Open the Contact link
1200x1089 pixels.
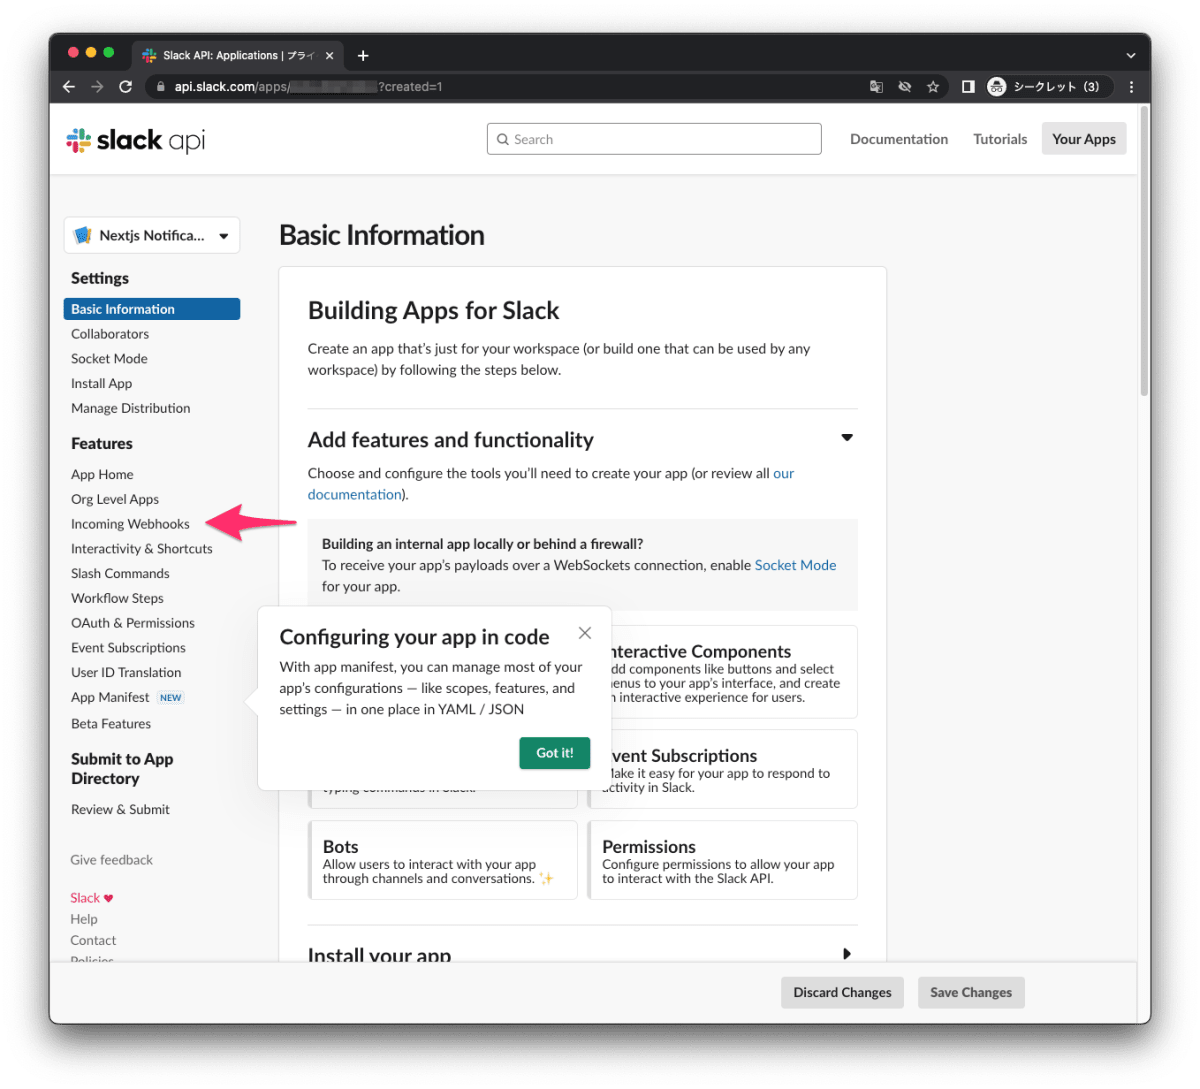(93, 941)
